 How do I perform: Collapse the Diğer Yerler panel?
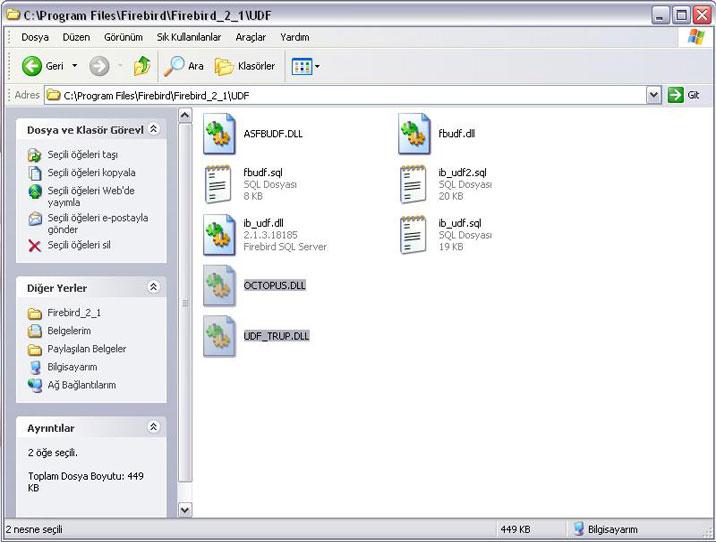(154, 287)
